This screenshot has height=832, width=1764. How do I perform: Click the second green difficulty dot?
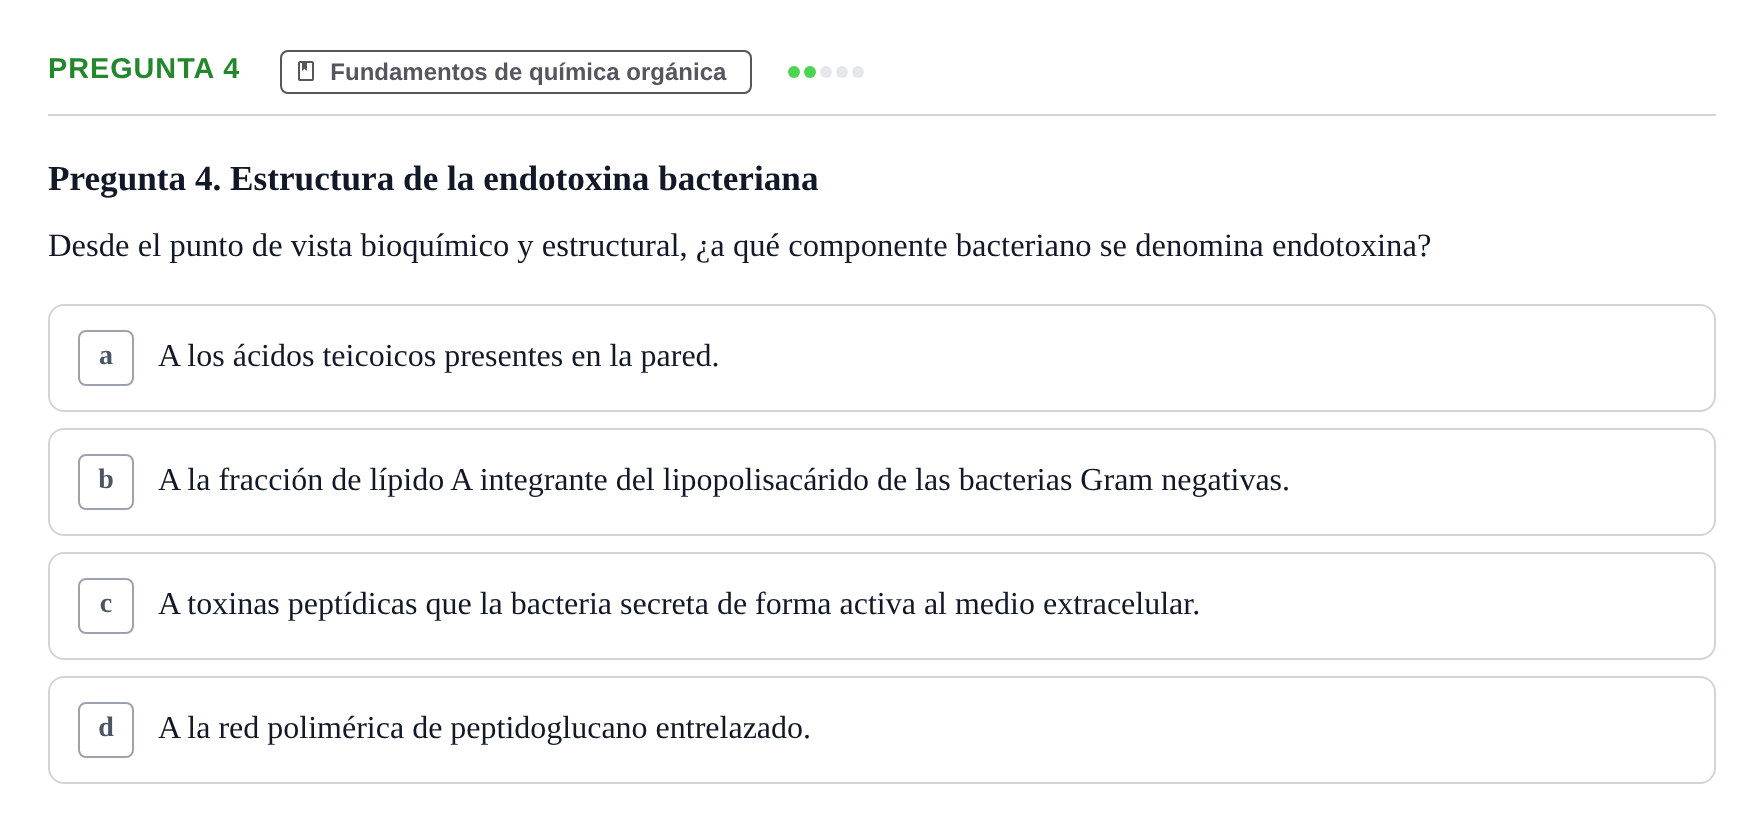click(x=810, y=72)
